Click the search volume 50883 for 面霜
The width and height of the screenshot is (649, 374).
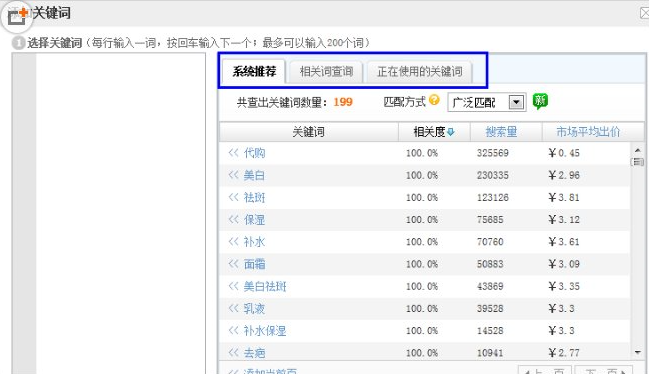tap(490, 264)
